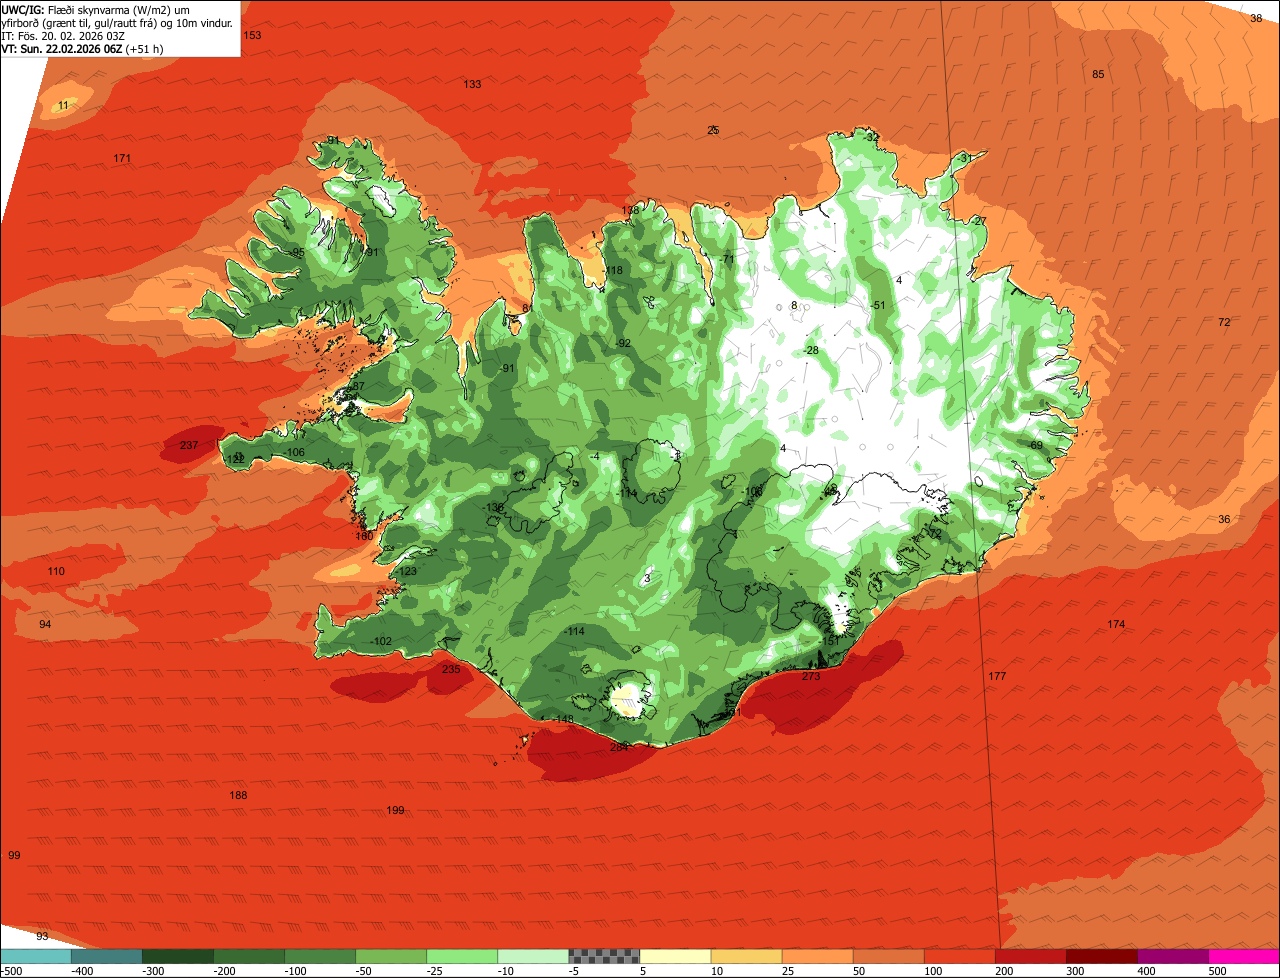Click the map value -71
The height and width of the screenshot is (978, 1280).
[x=727, y=259]
